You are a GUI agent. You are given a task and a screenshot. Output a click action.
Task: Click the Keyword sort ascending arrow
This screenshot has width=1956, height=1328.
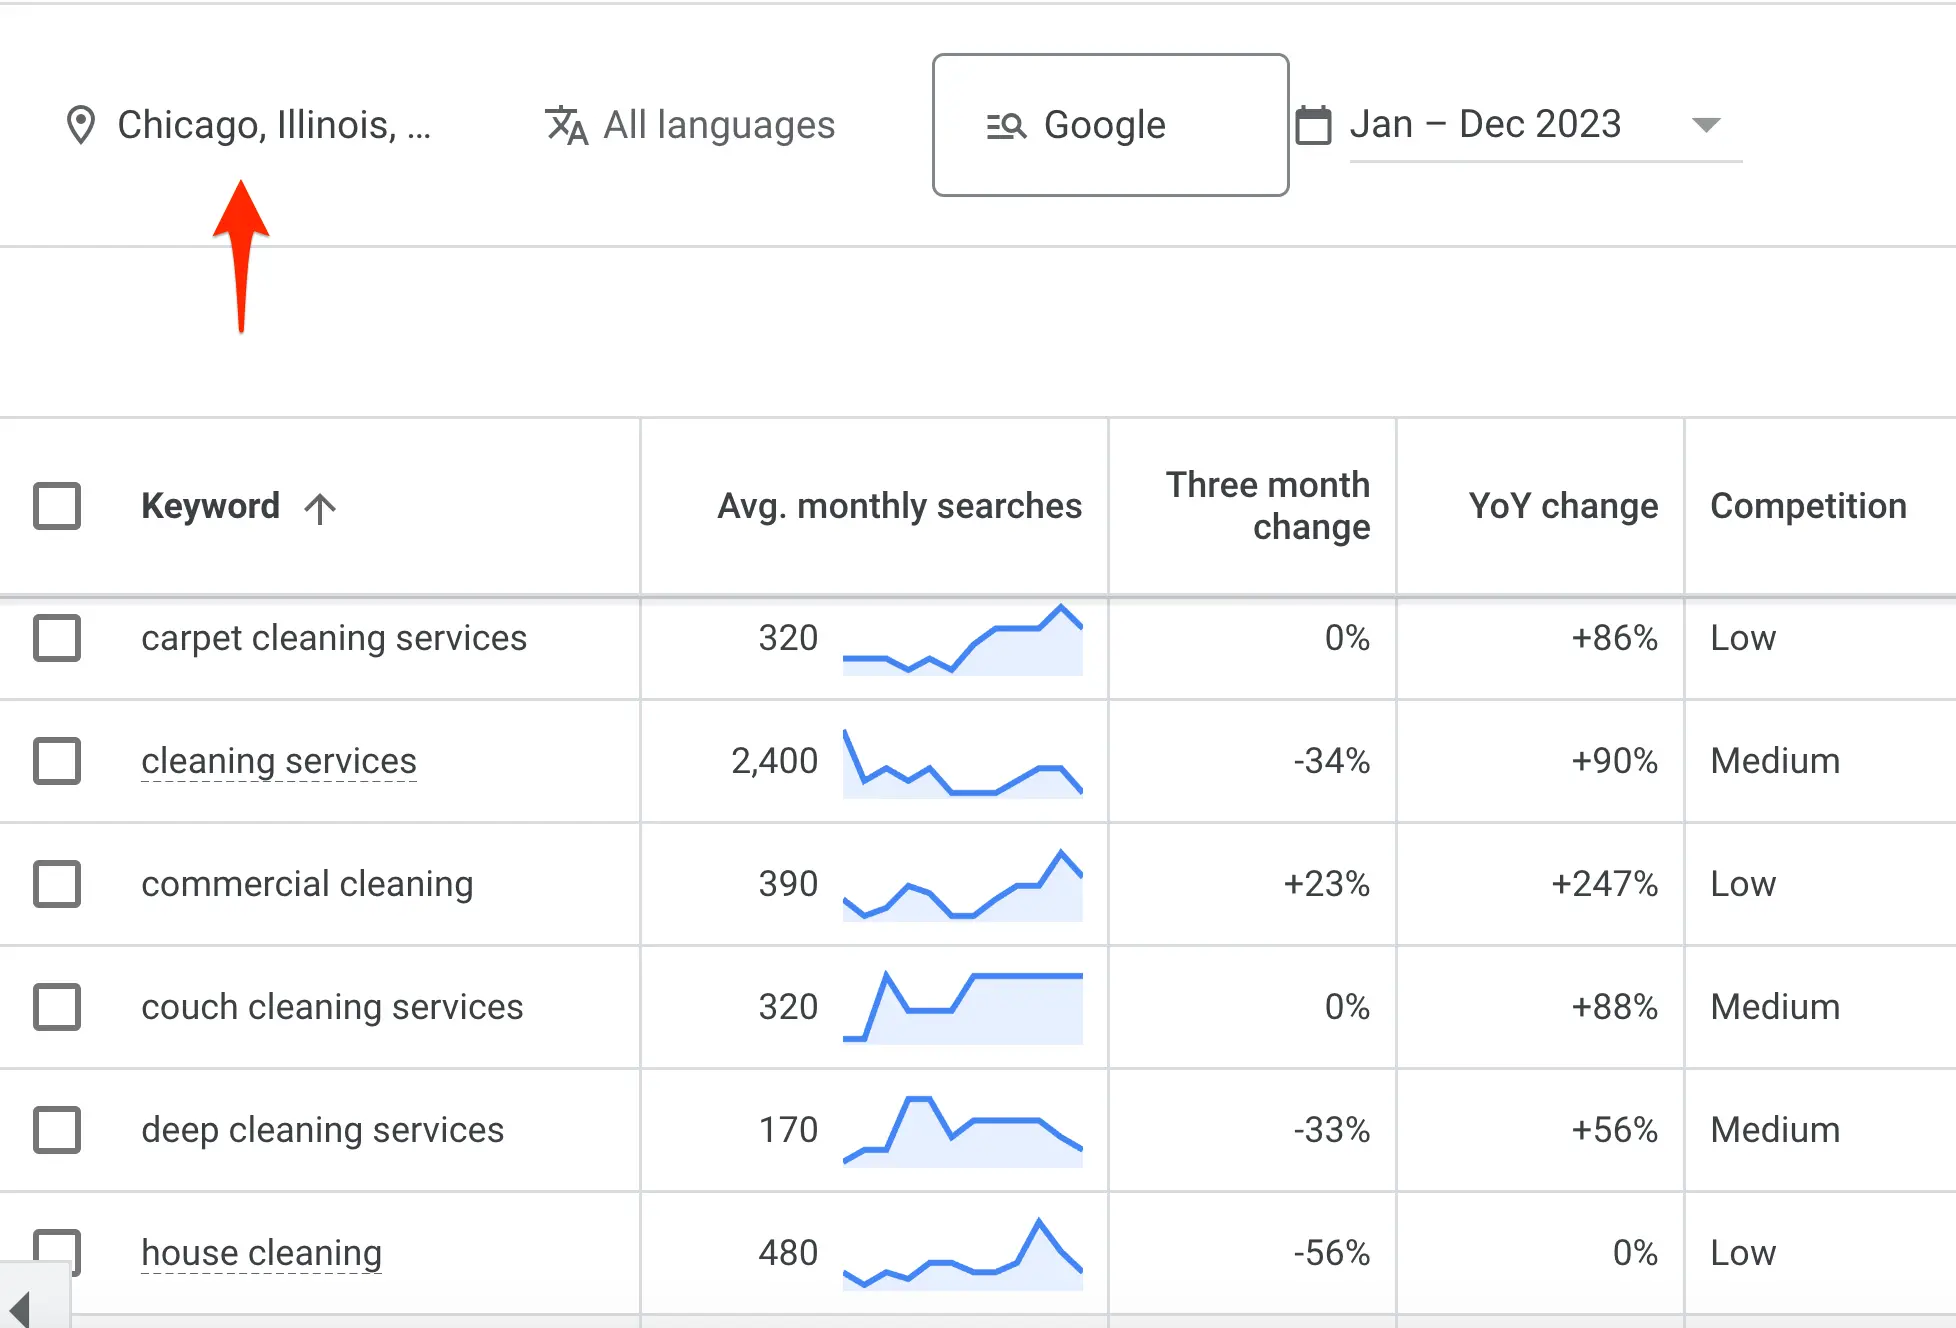320,508
